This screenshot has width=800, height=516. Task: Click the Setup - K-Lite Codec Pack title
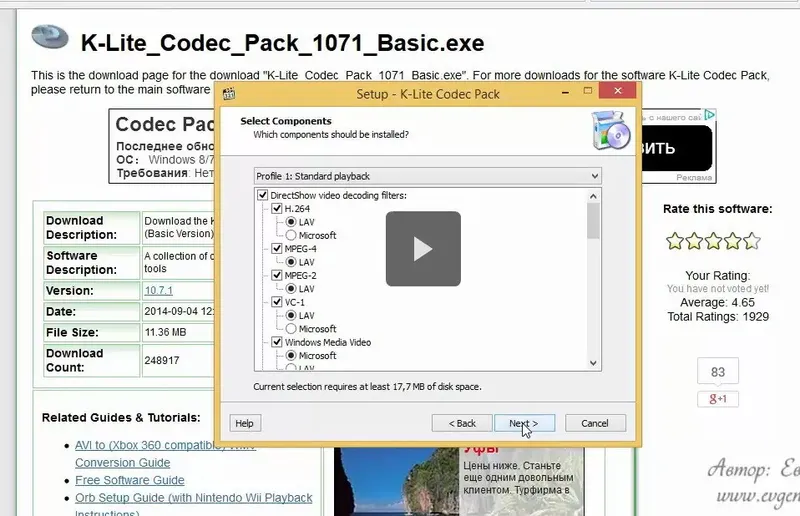coord(428,94)
